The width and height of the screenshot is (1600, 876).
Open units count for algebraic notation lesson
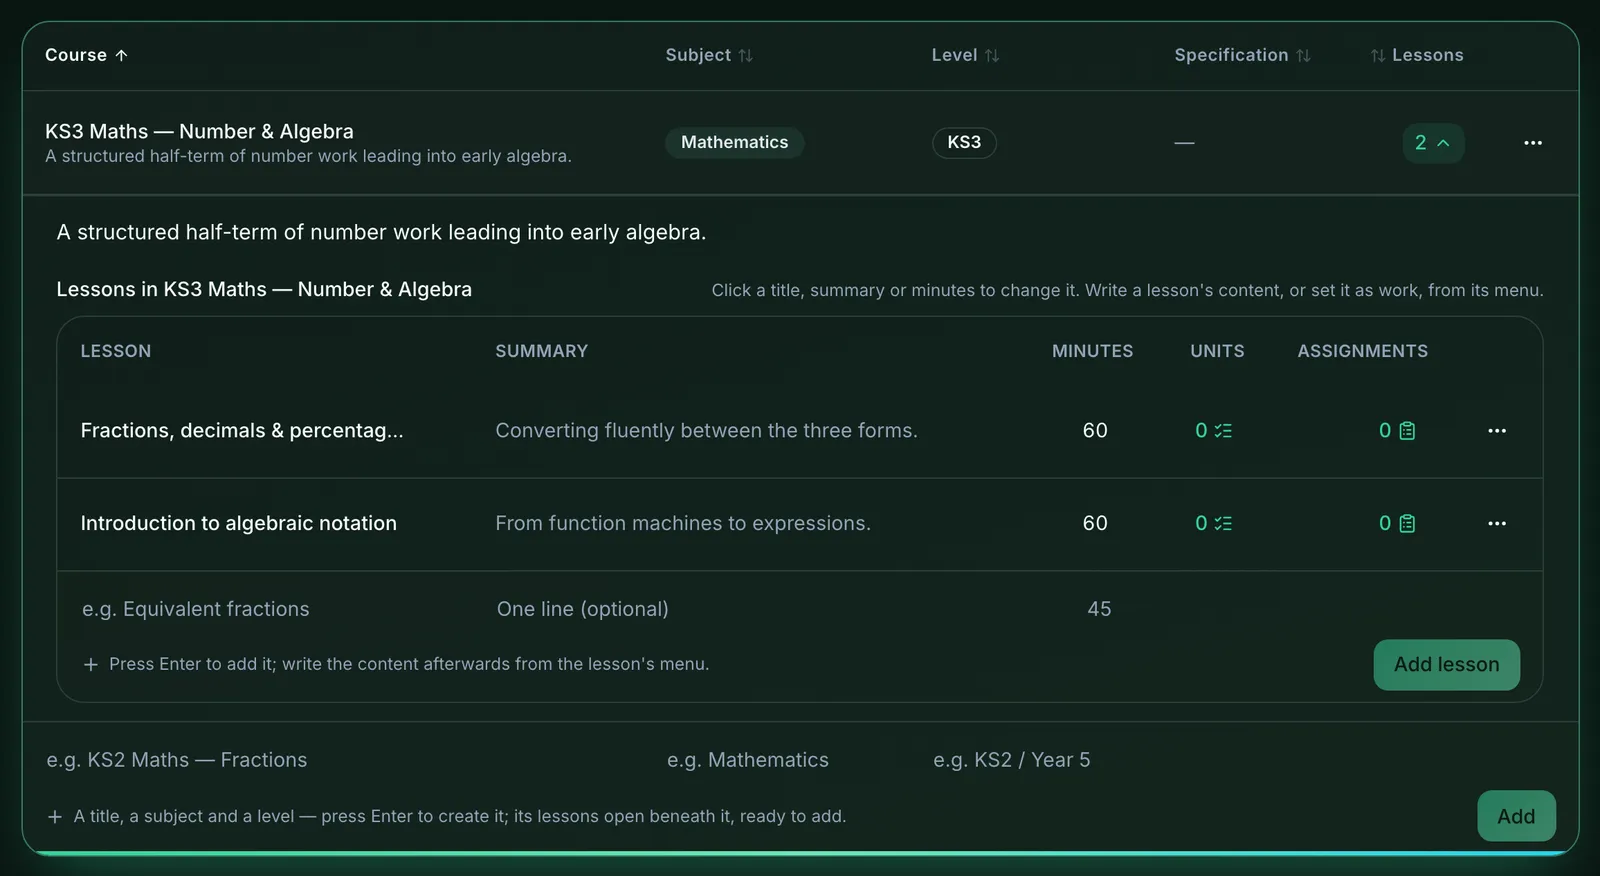[1213, 524]
